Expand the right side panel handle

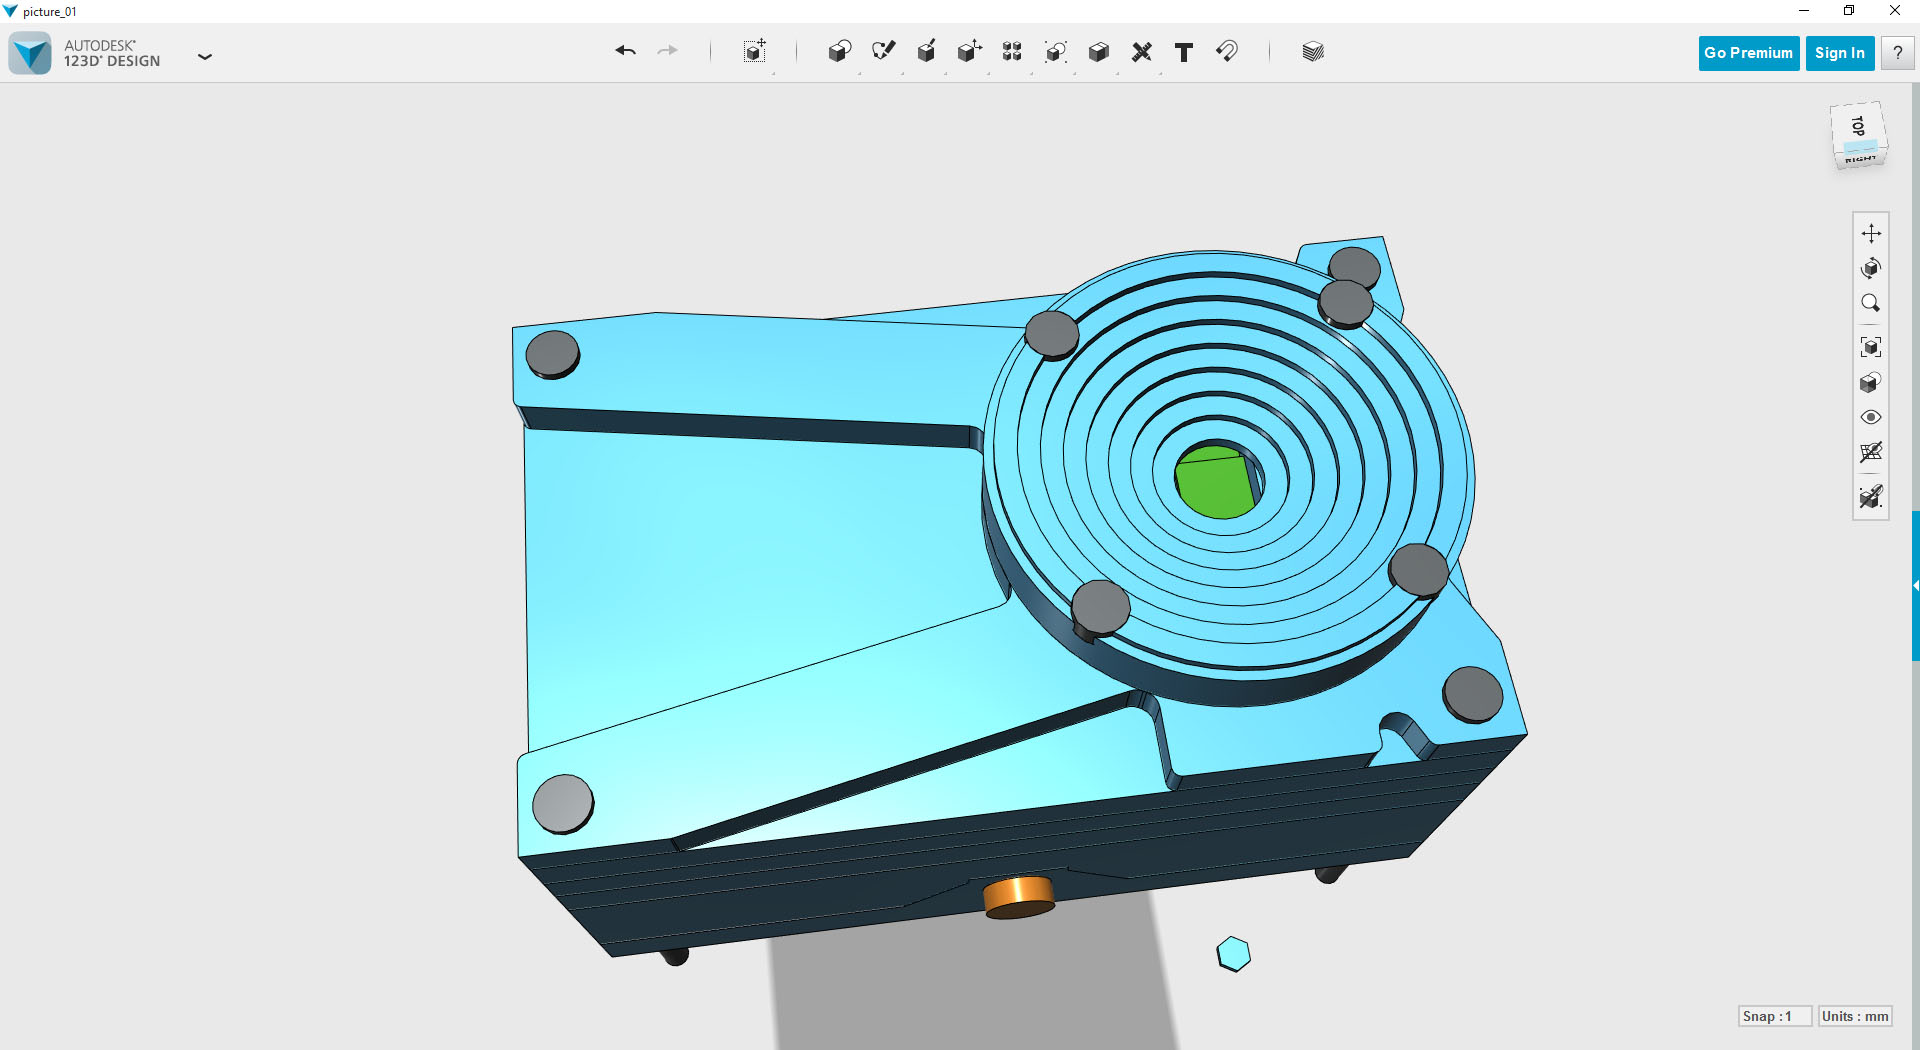click(1915, 586)
